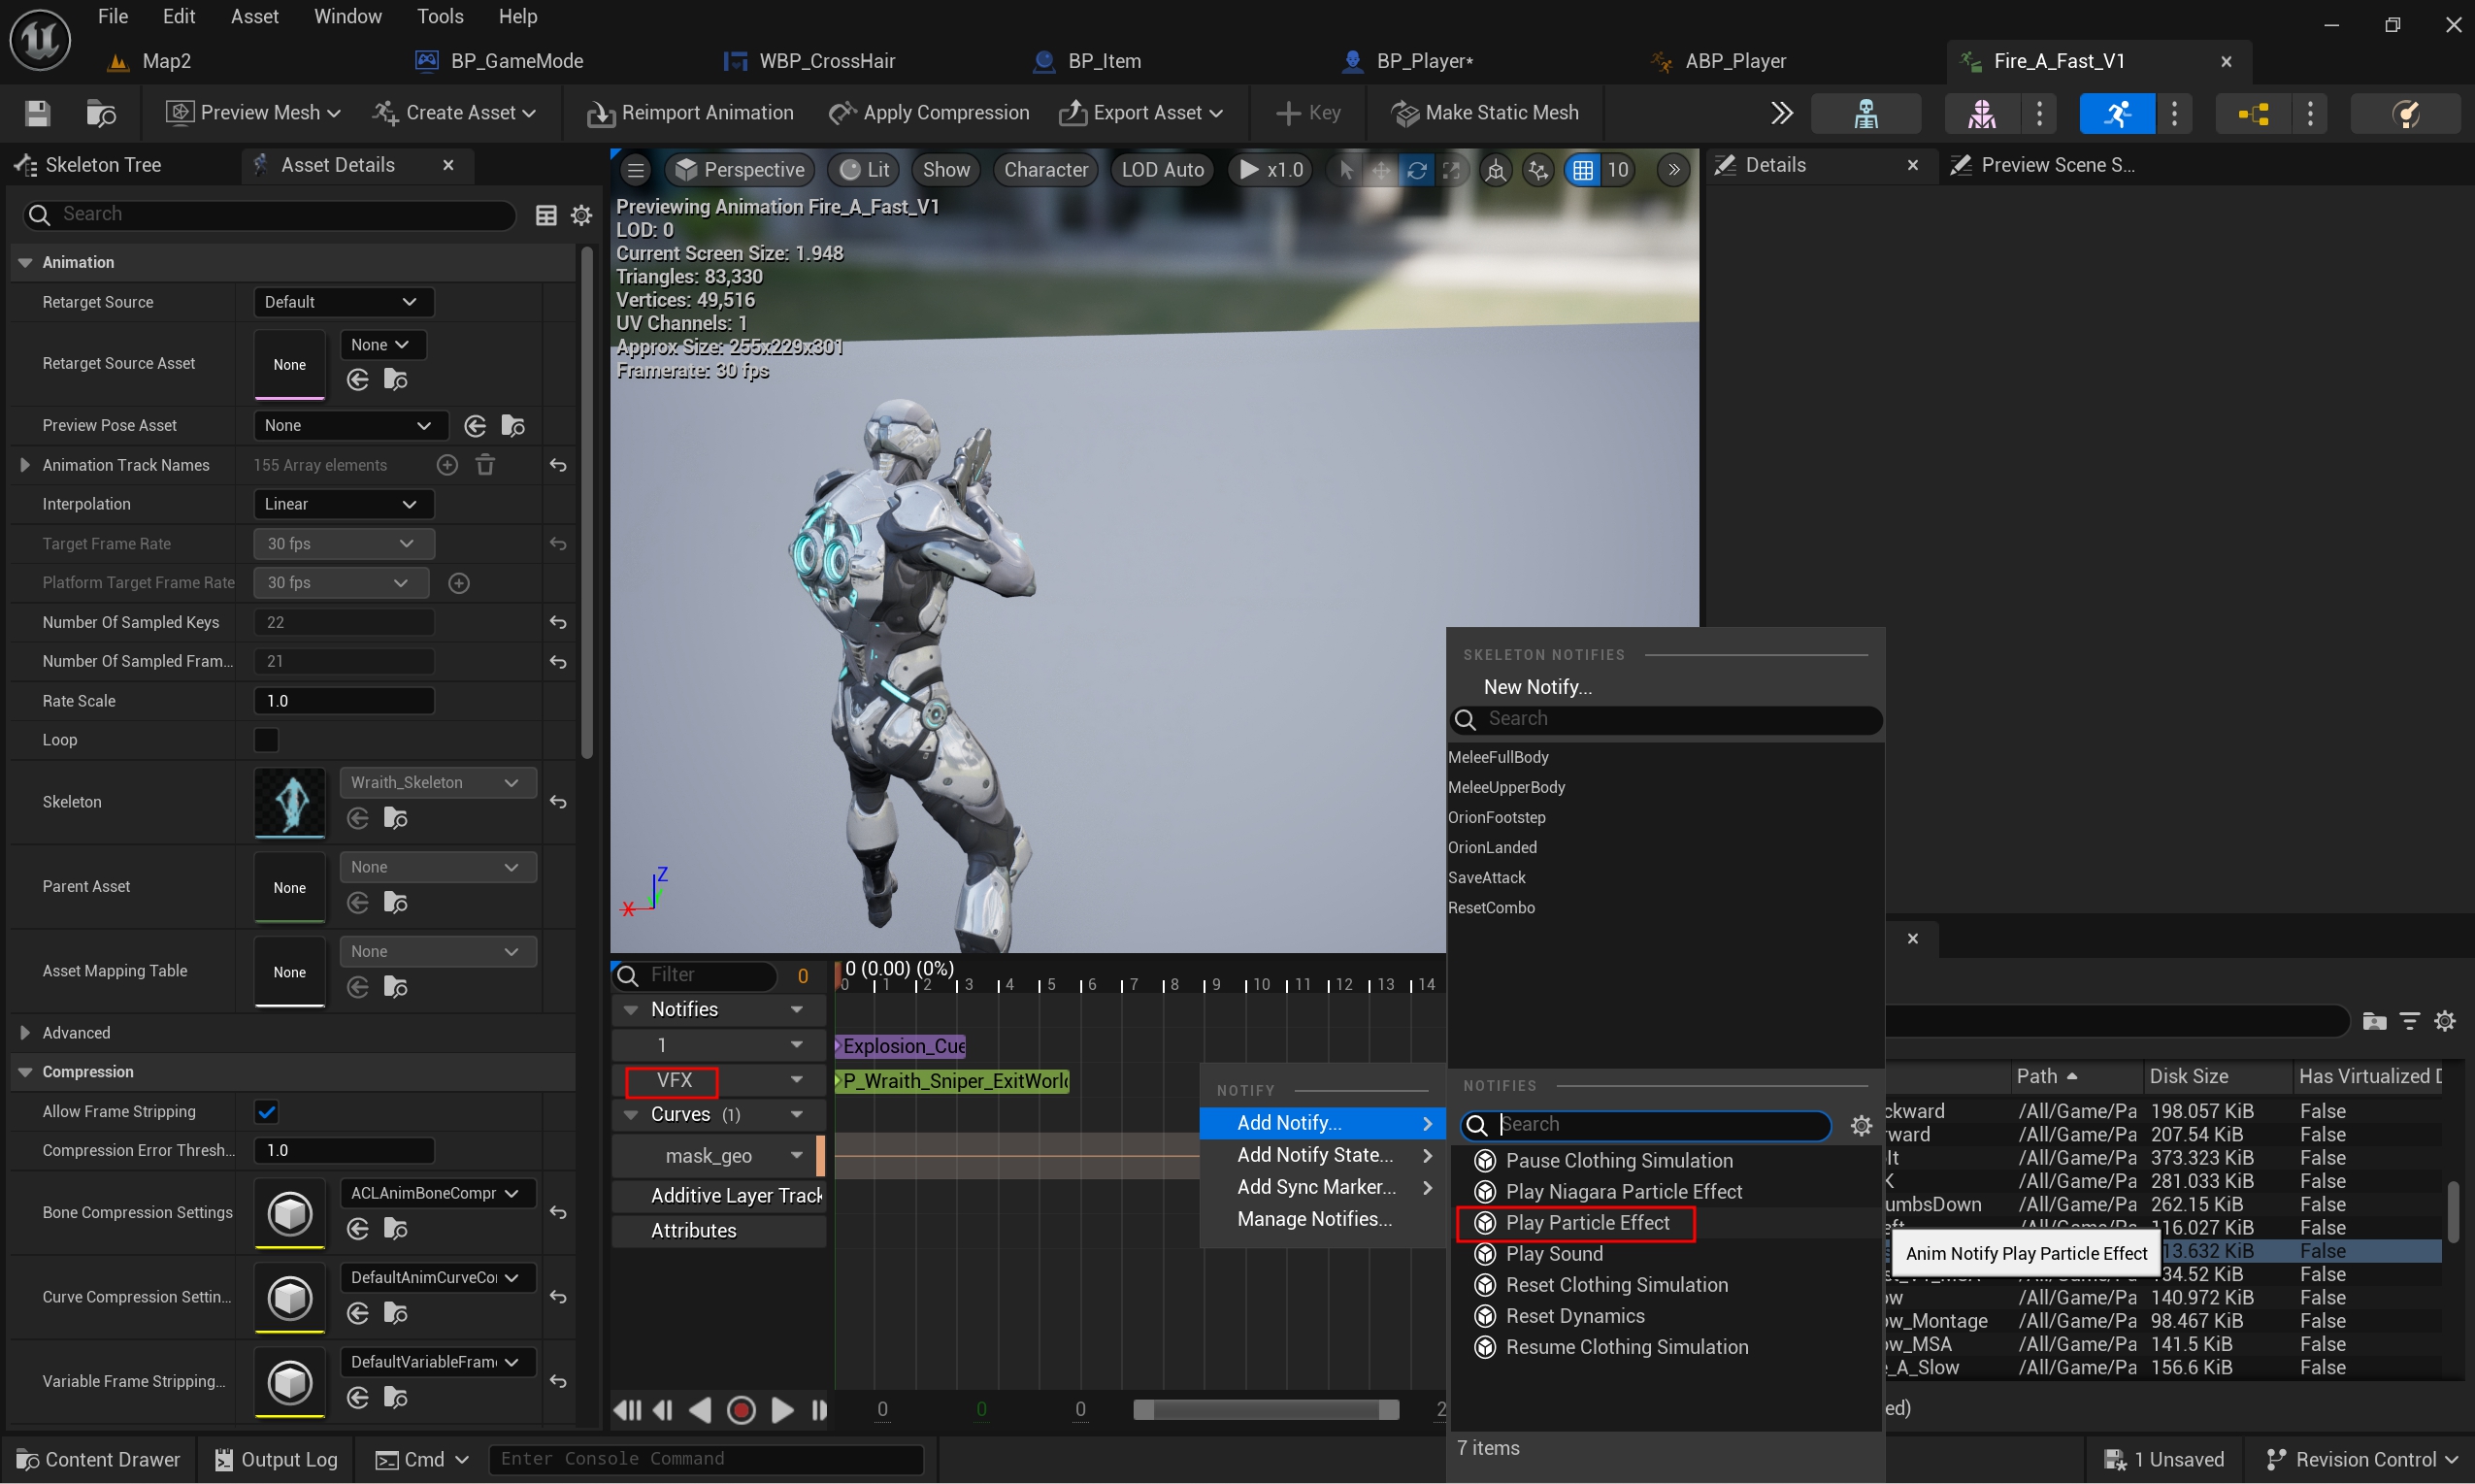The image size is (2475, 1484).
Task: Select the viewport select mode arrow tool
Action: 1346,170
